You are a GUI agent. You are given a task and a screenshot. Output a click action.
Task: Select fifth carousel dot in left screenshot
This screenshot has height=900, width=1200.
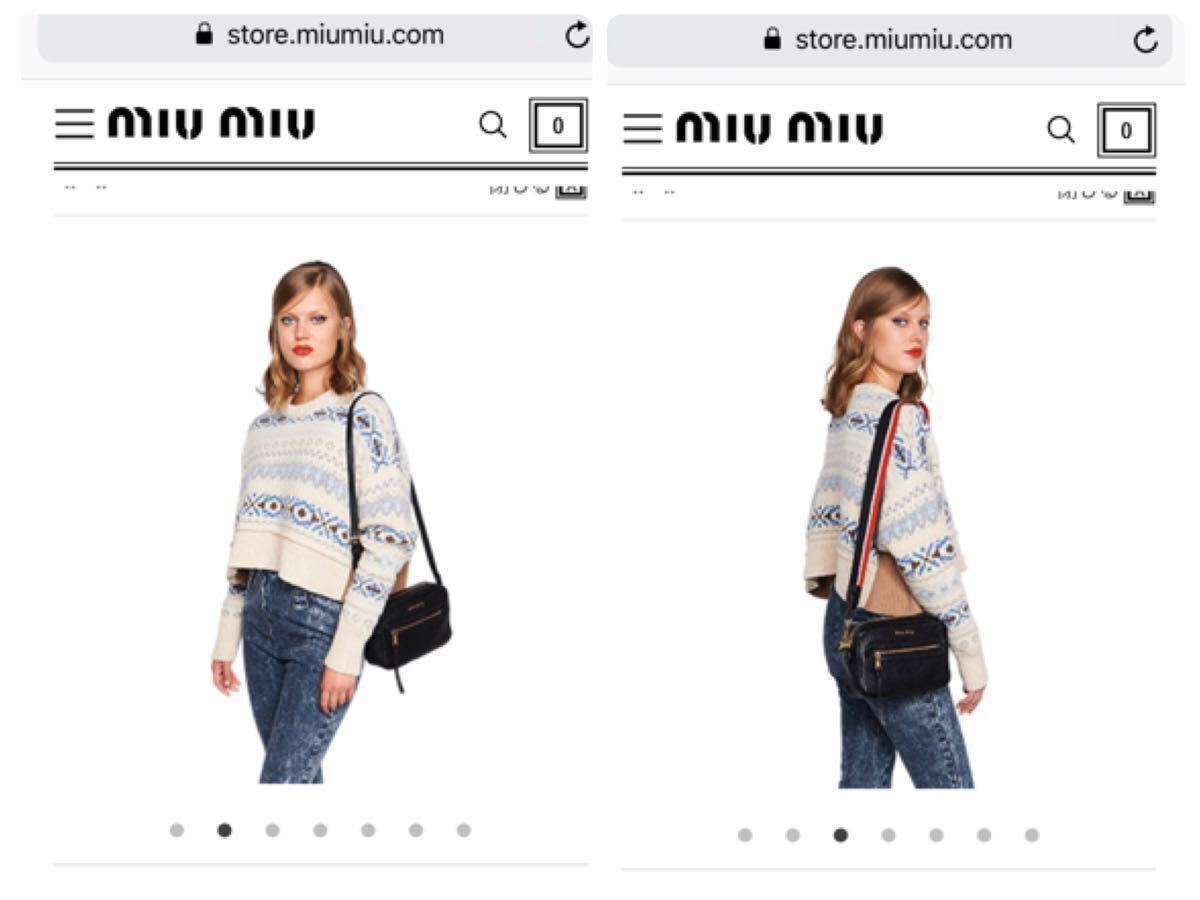368,830
